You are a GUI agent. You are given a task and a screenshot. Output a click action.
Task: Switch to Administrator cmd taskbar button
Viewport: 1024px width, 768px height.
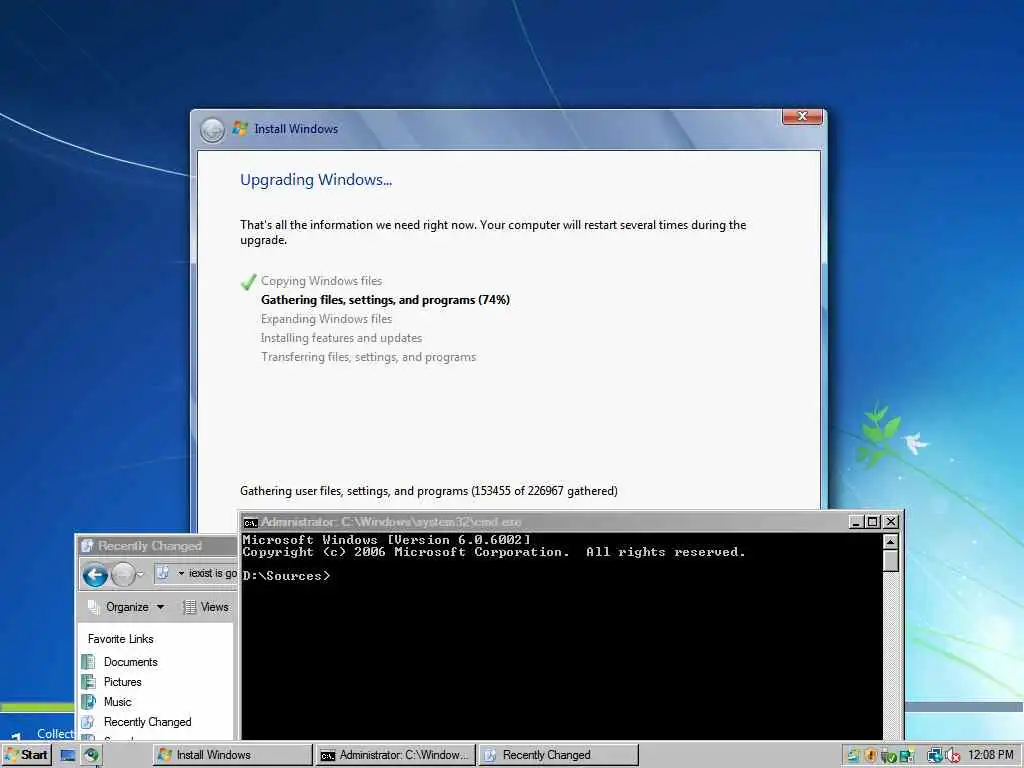coord(396,755)
